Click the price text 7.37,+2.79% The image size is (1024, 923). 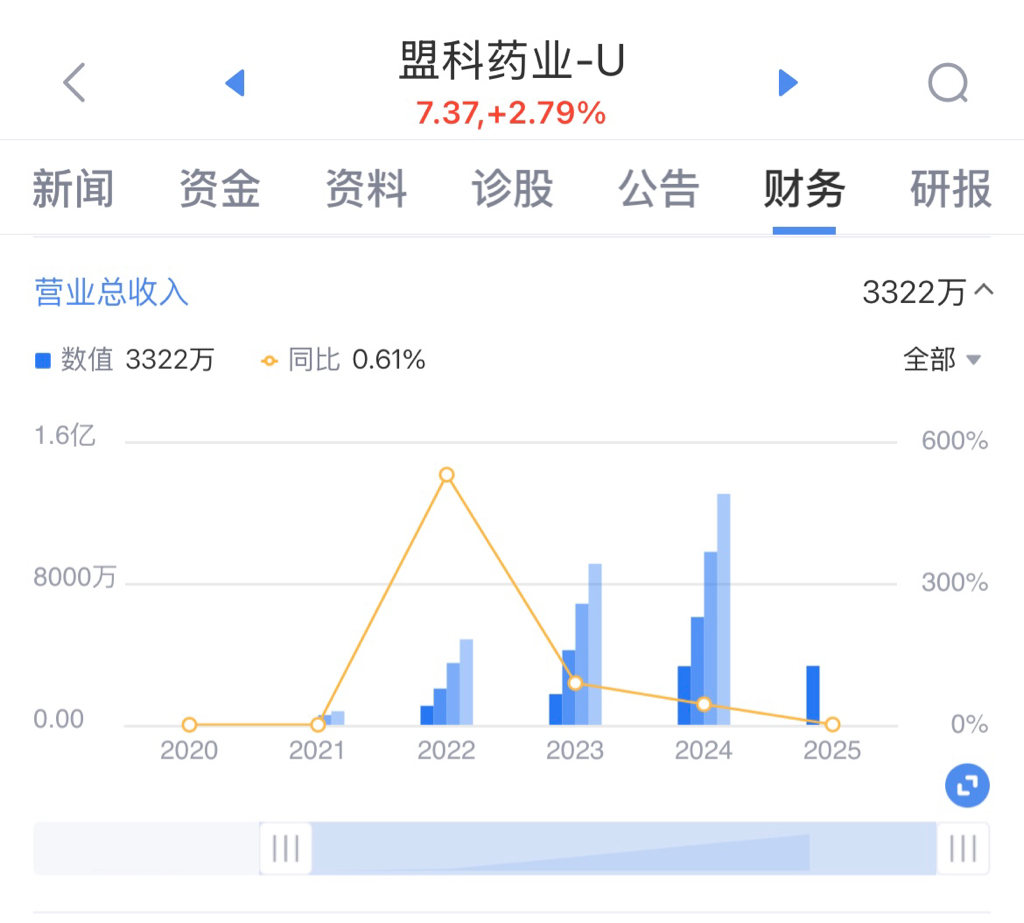point(511,113)
